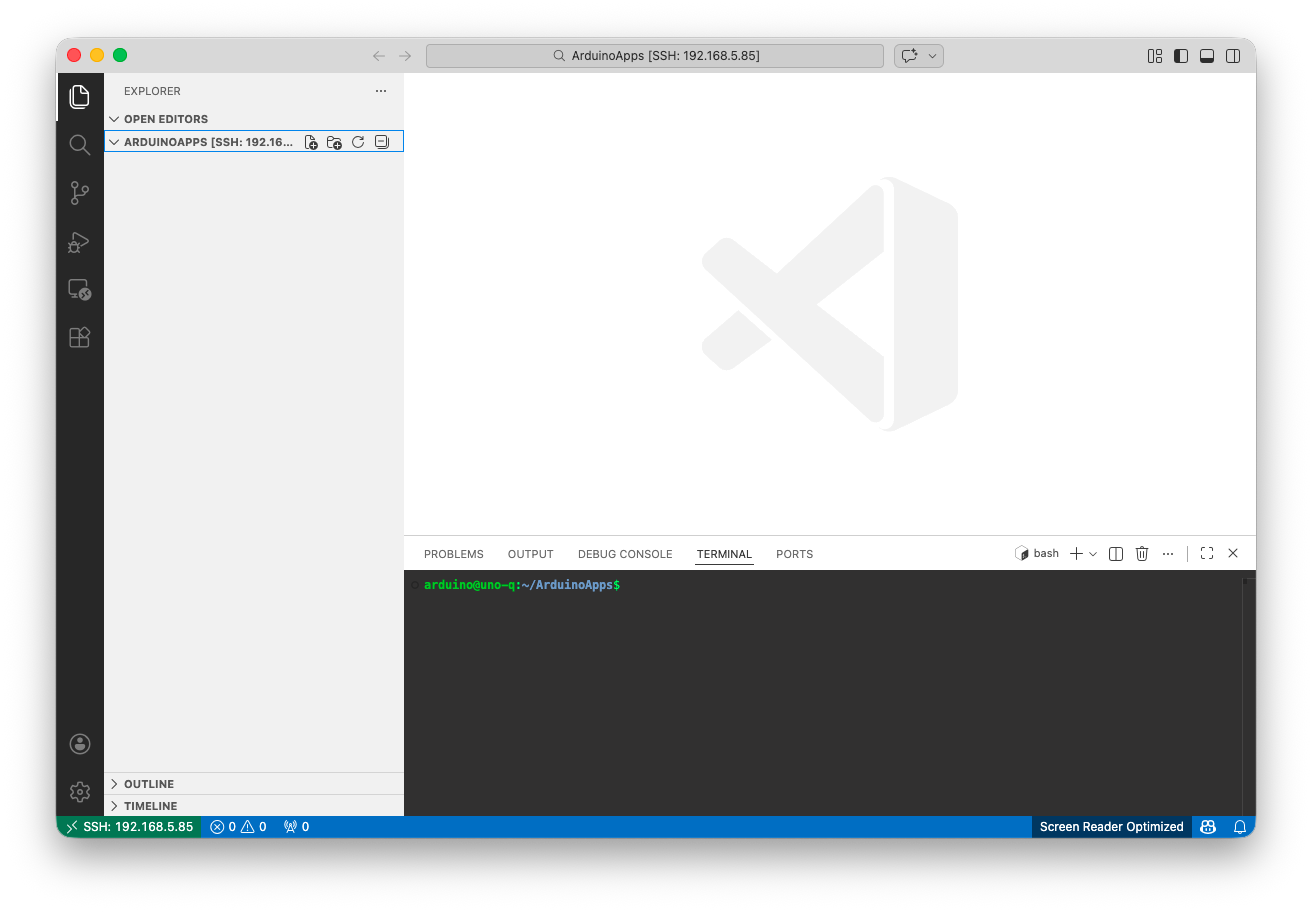Open the Explorer view in activity bar
1312x912 pixels.
pyautogui.click(x=80, y=97)
